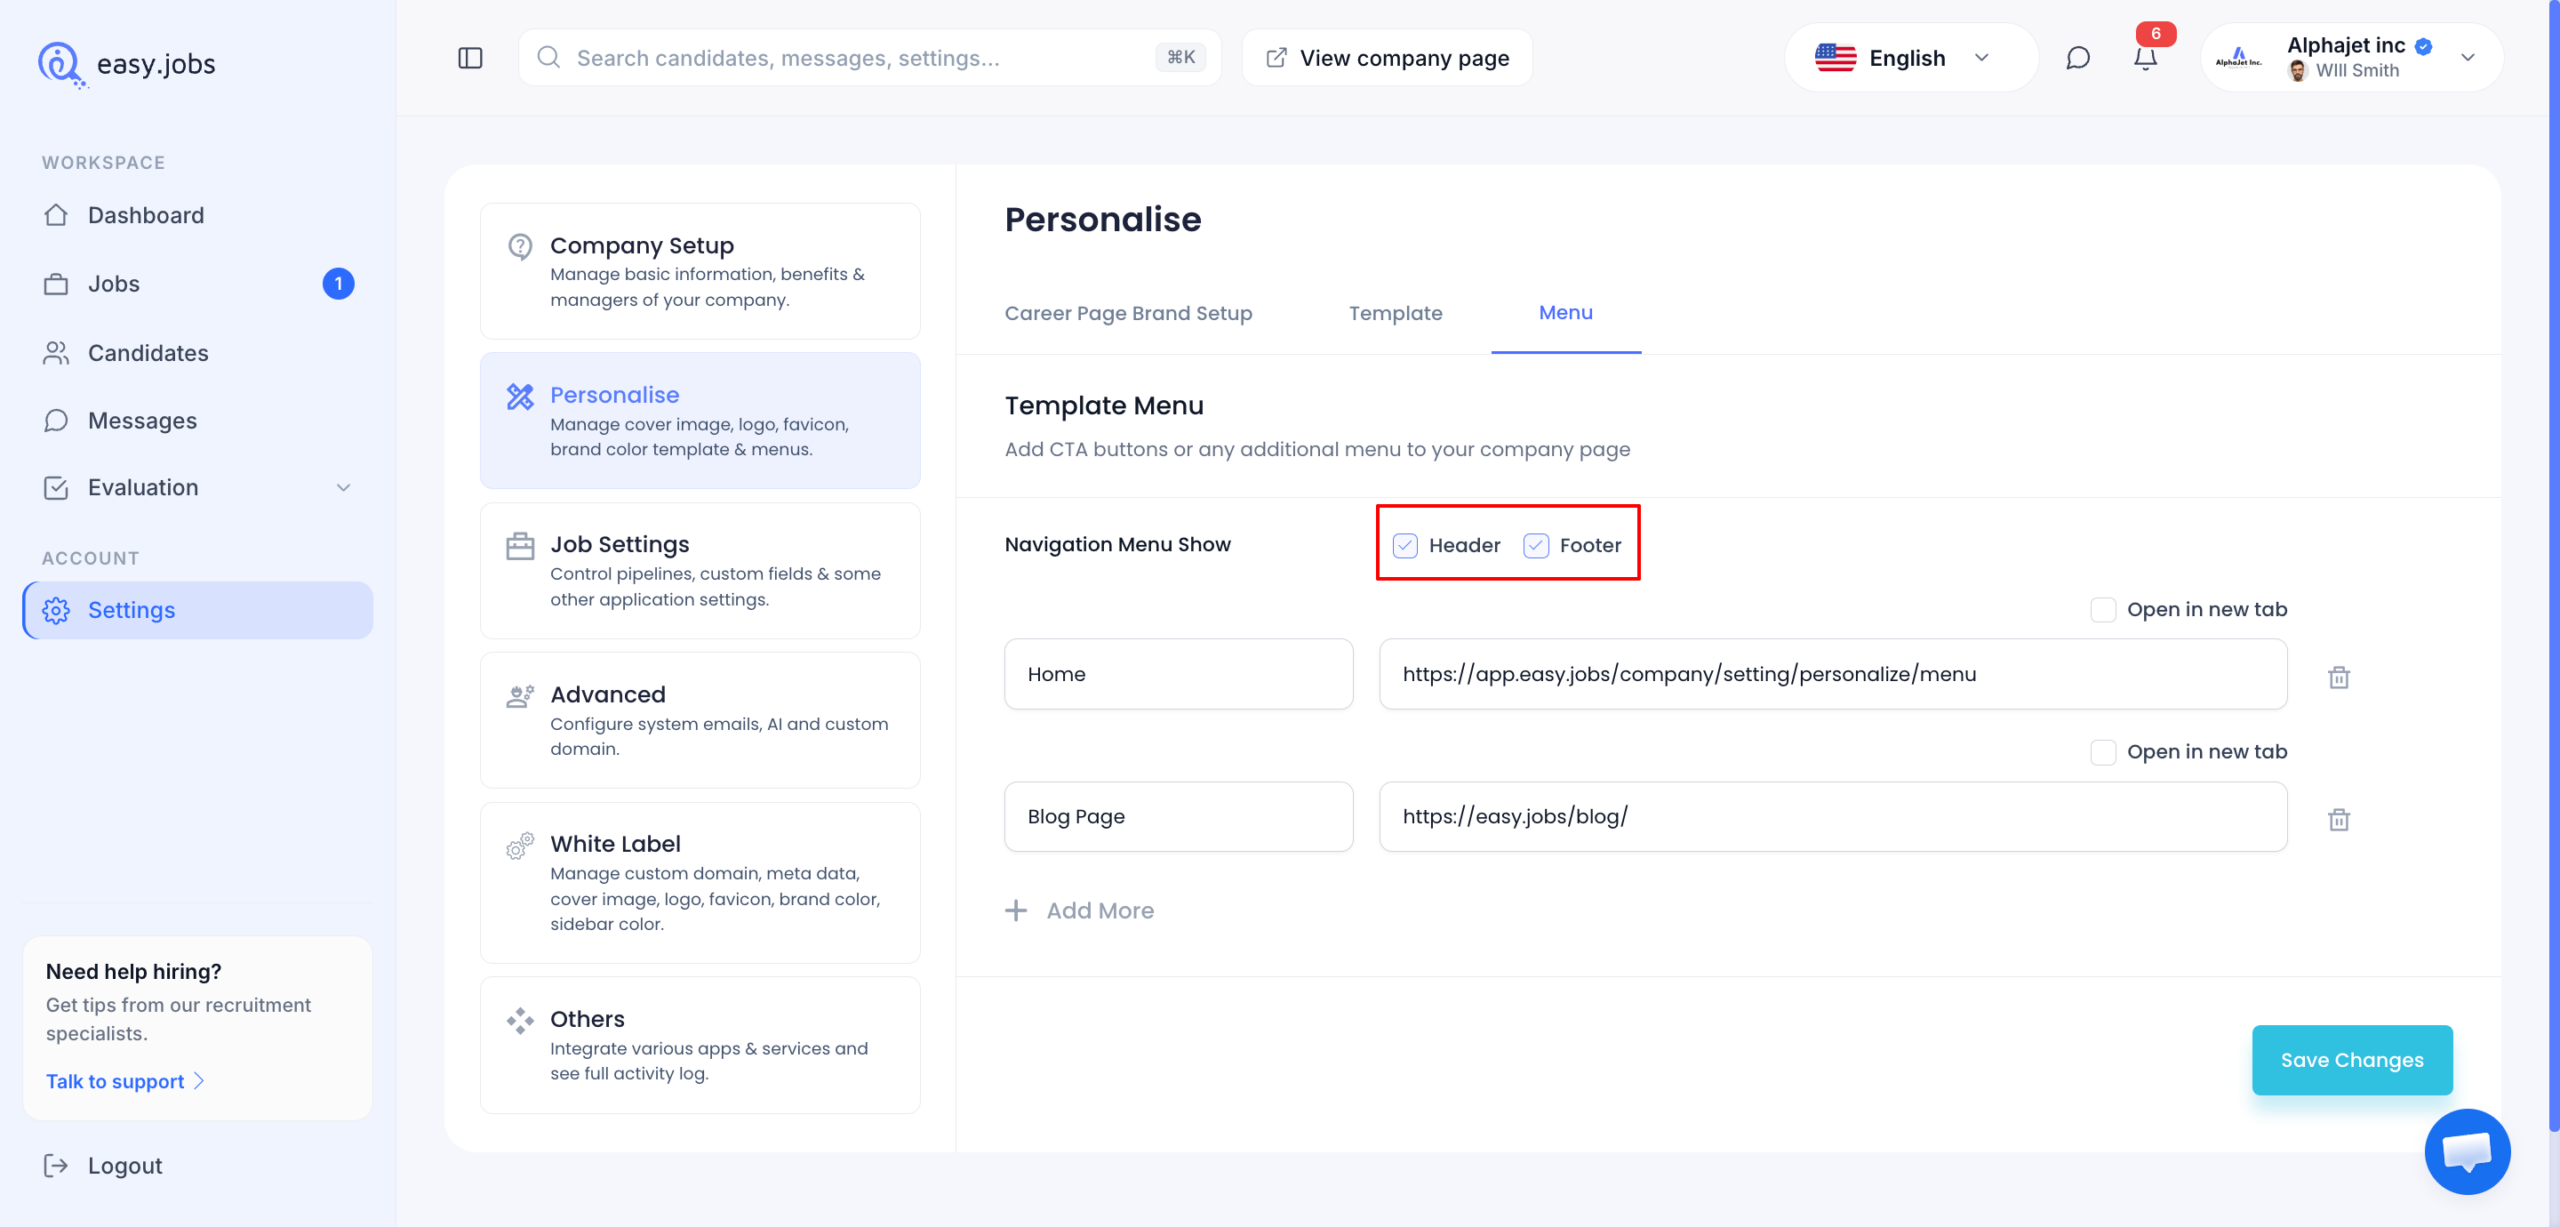The height and width of the screenshot is (1227, 2560).
Task: Click the Will Smith avatar
Action: click(2298, 71)
